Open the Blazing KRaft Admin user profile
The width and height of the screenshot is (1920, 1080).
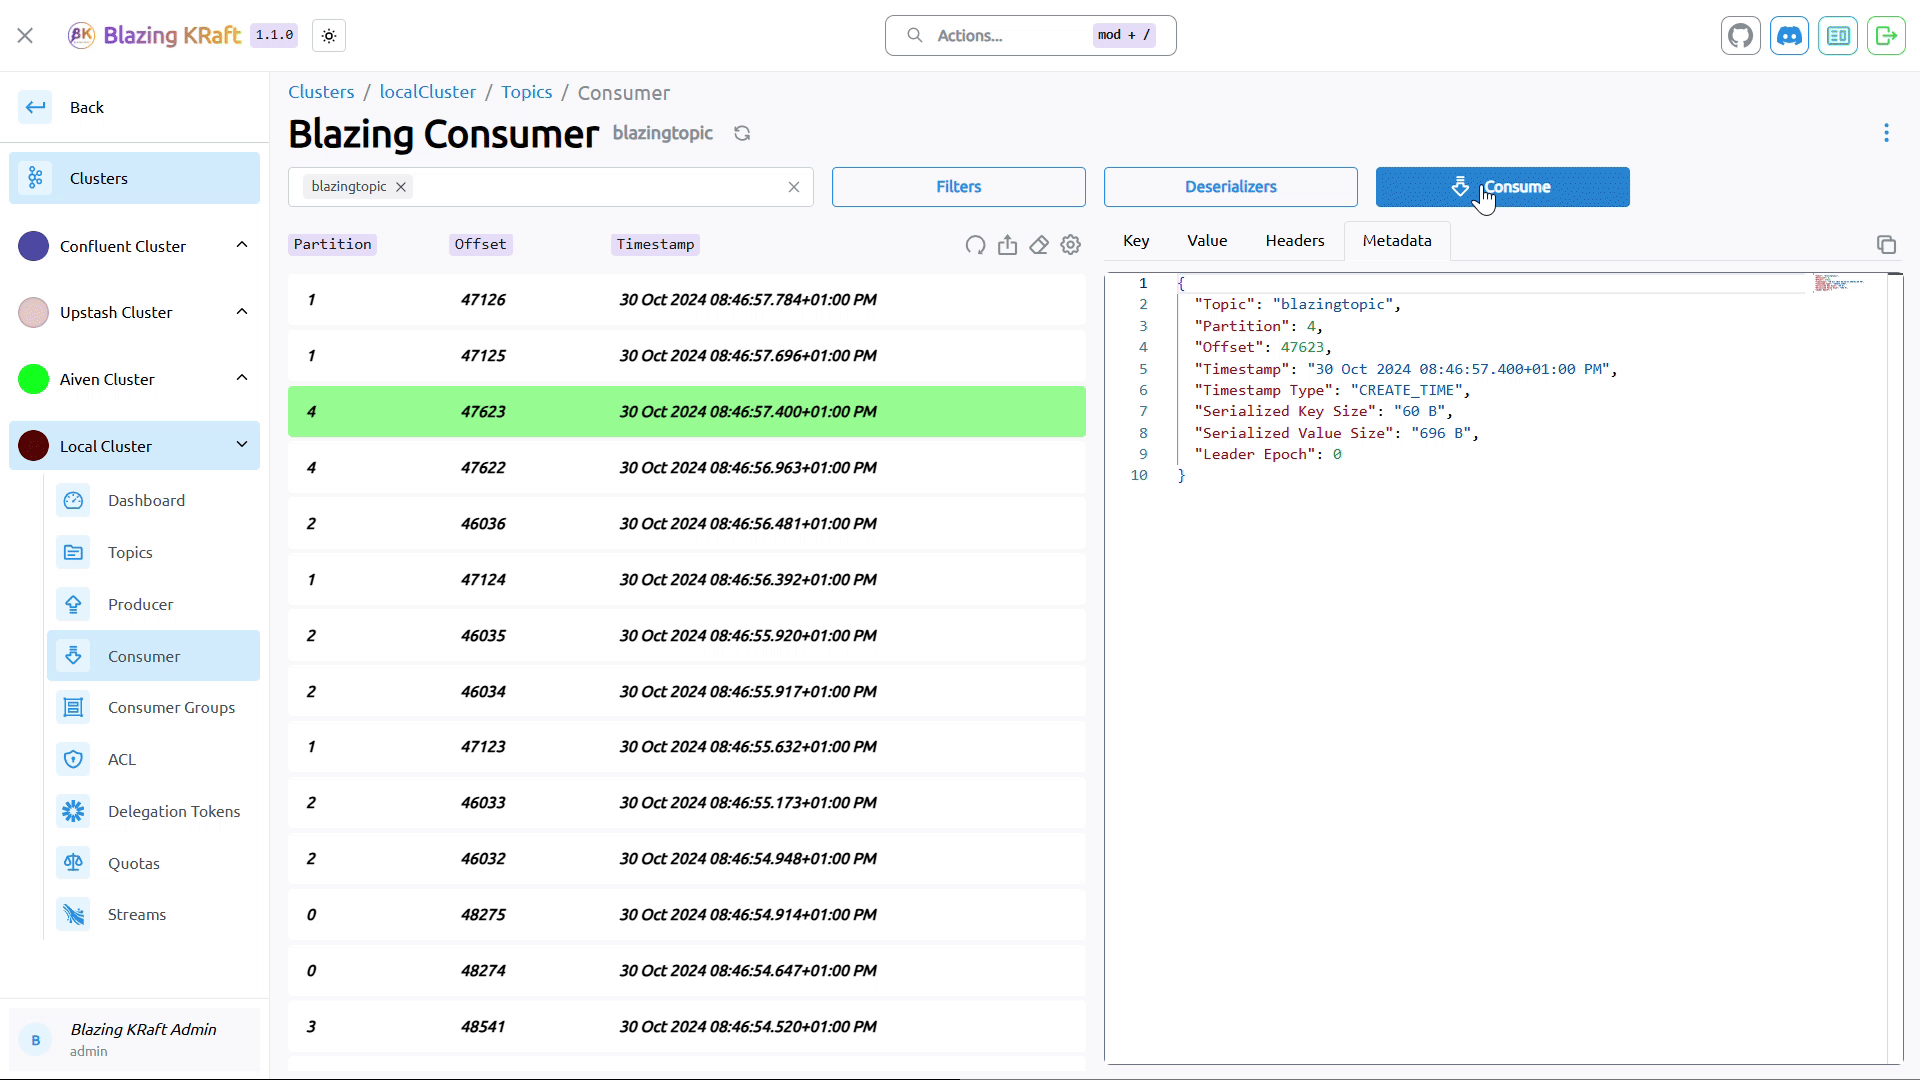coord(134,1039)
